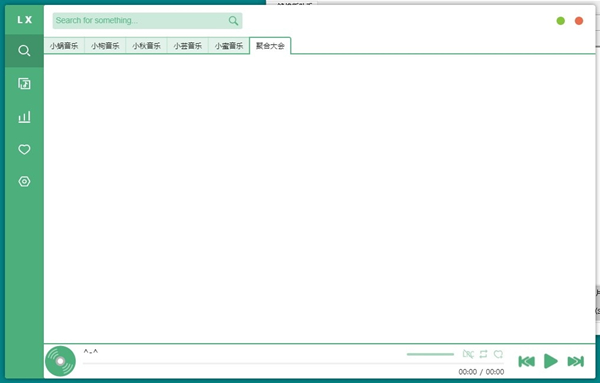Image resolution: width=600 pixels, height=383 pixels.
Task: Switch to the 小蜜音乐 tab
Action: pyautogui.click(x=229, y=46)
